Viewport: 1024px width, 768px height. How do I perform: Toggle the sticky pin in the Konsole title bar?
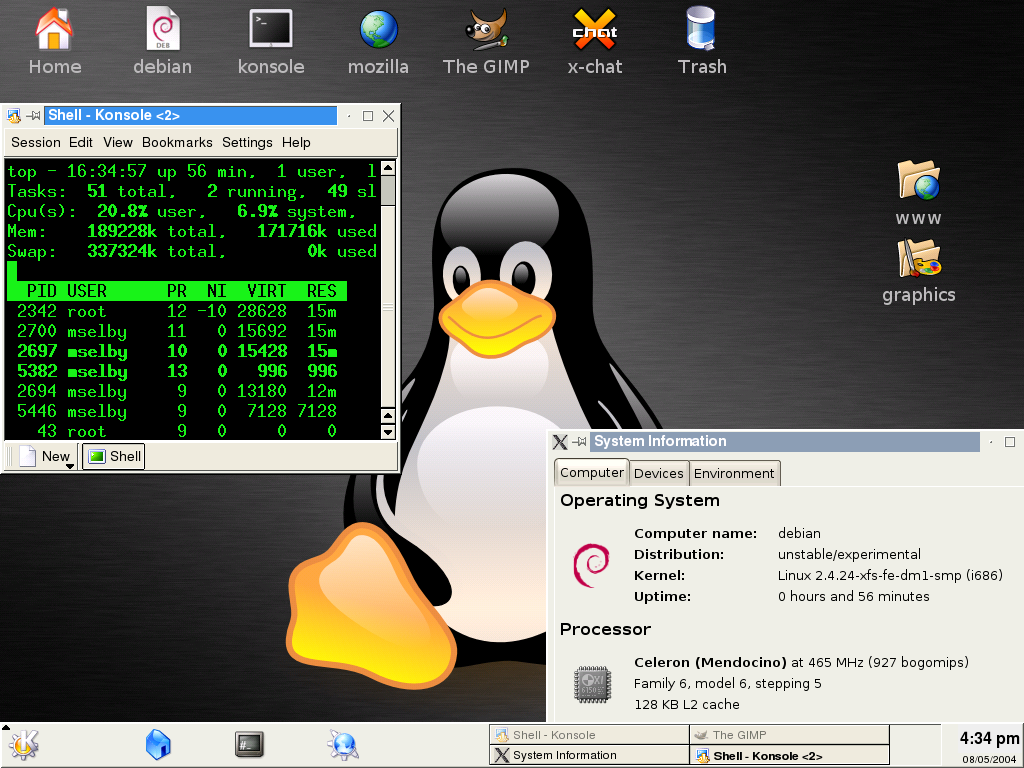pos(33,116)
